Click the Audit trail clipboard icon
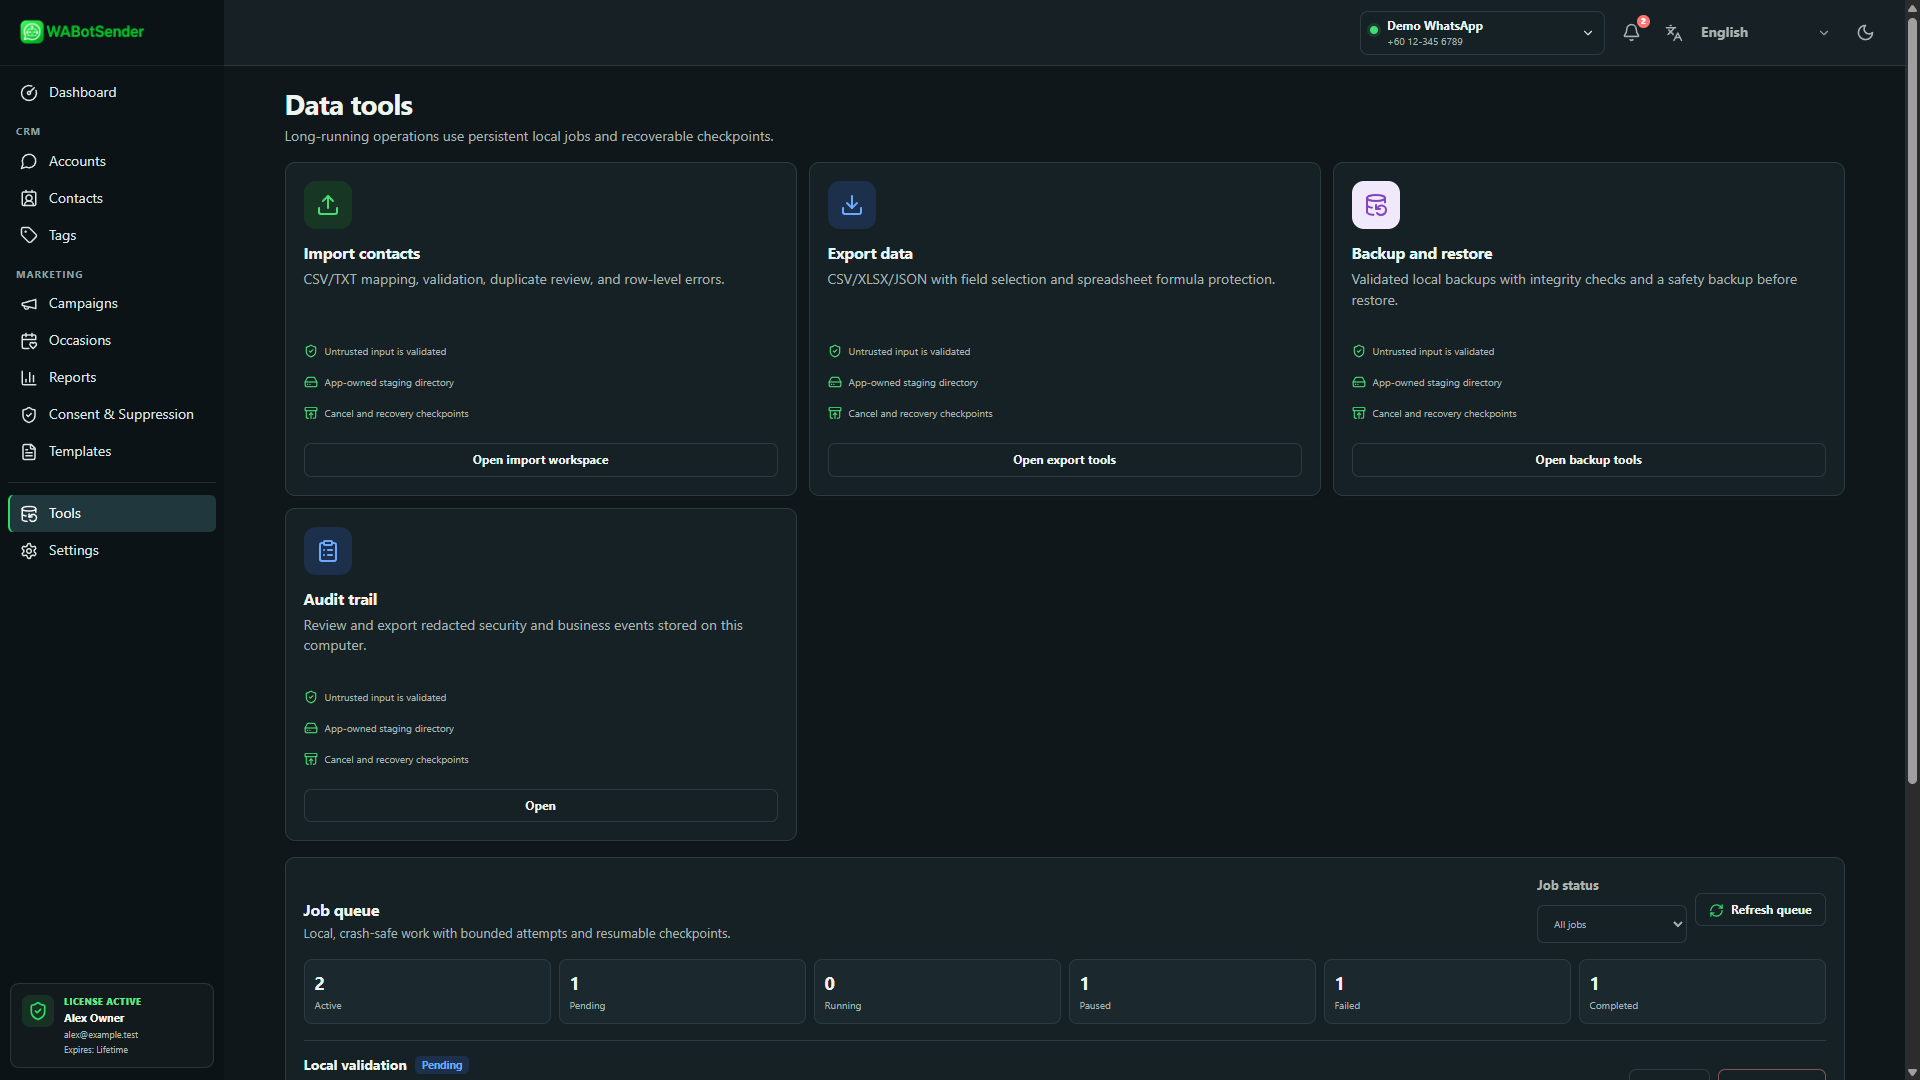The width and height of the screenshot is (1920, 1080). point(328,551)
